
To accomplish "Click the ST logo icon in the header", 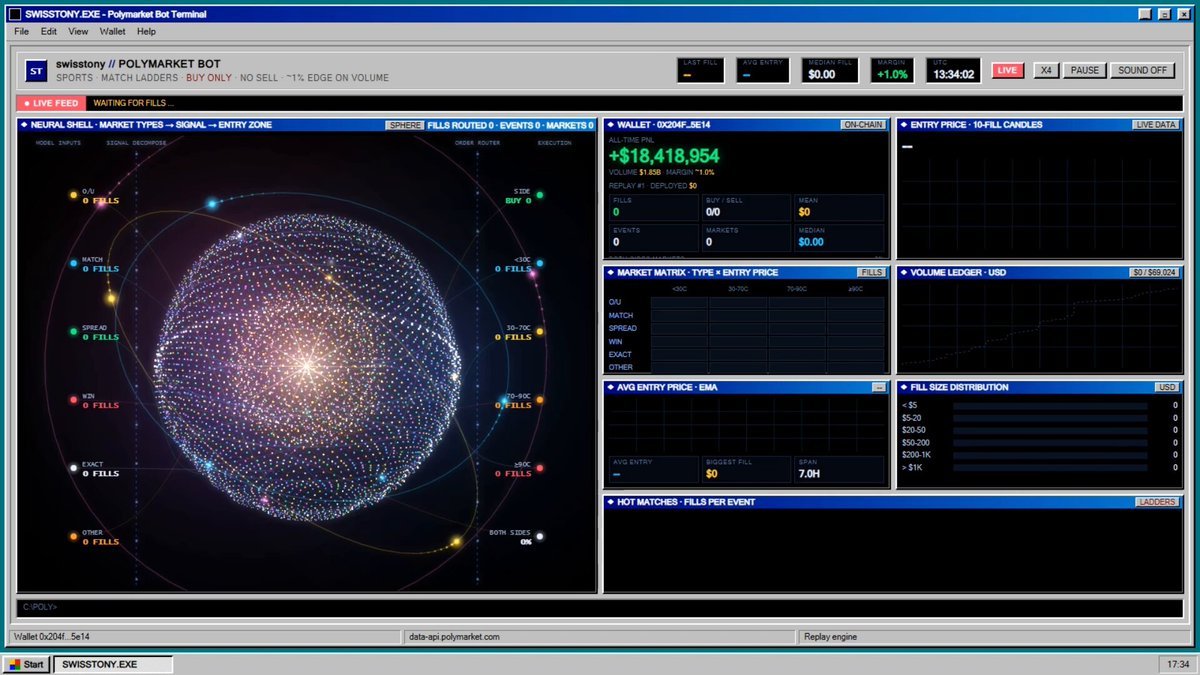I will click(x=36, y=71).
